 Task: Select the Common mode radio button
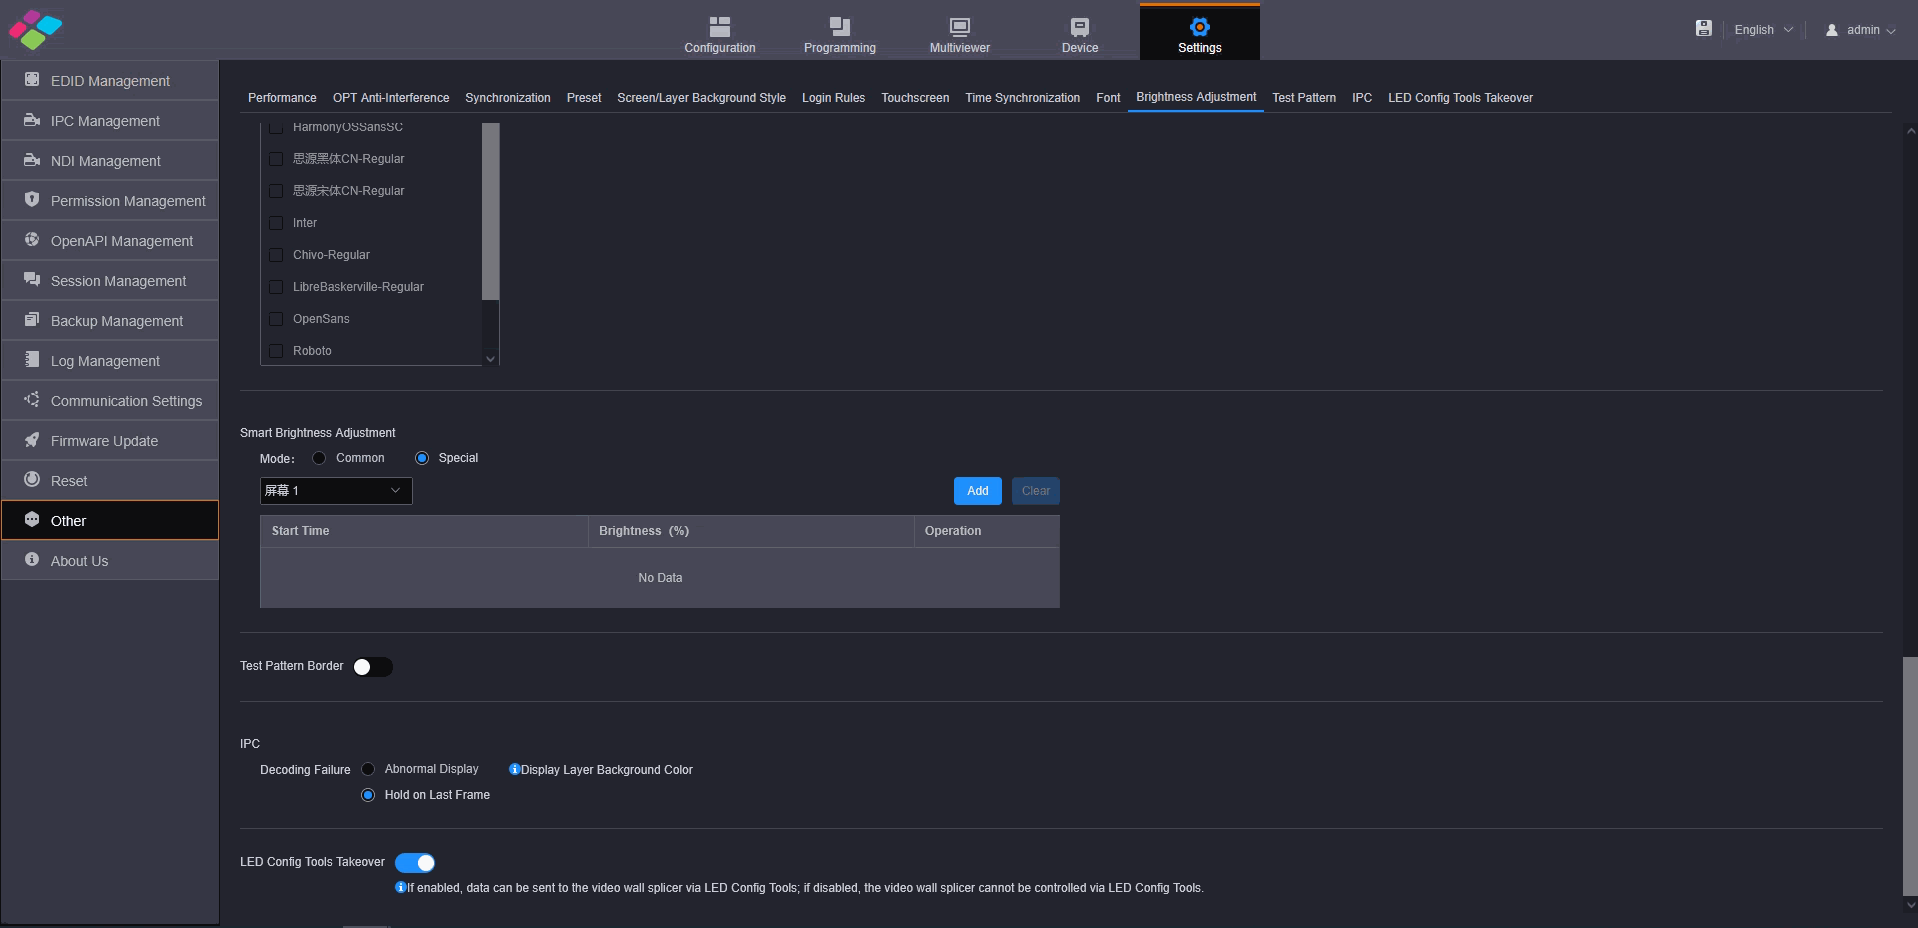click(319, 458)
